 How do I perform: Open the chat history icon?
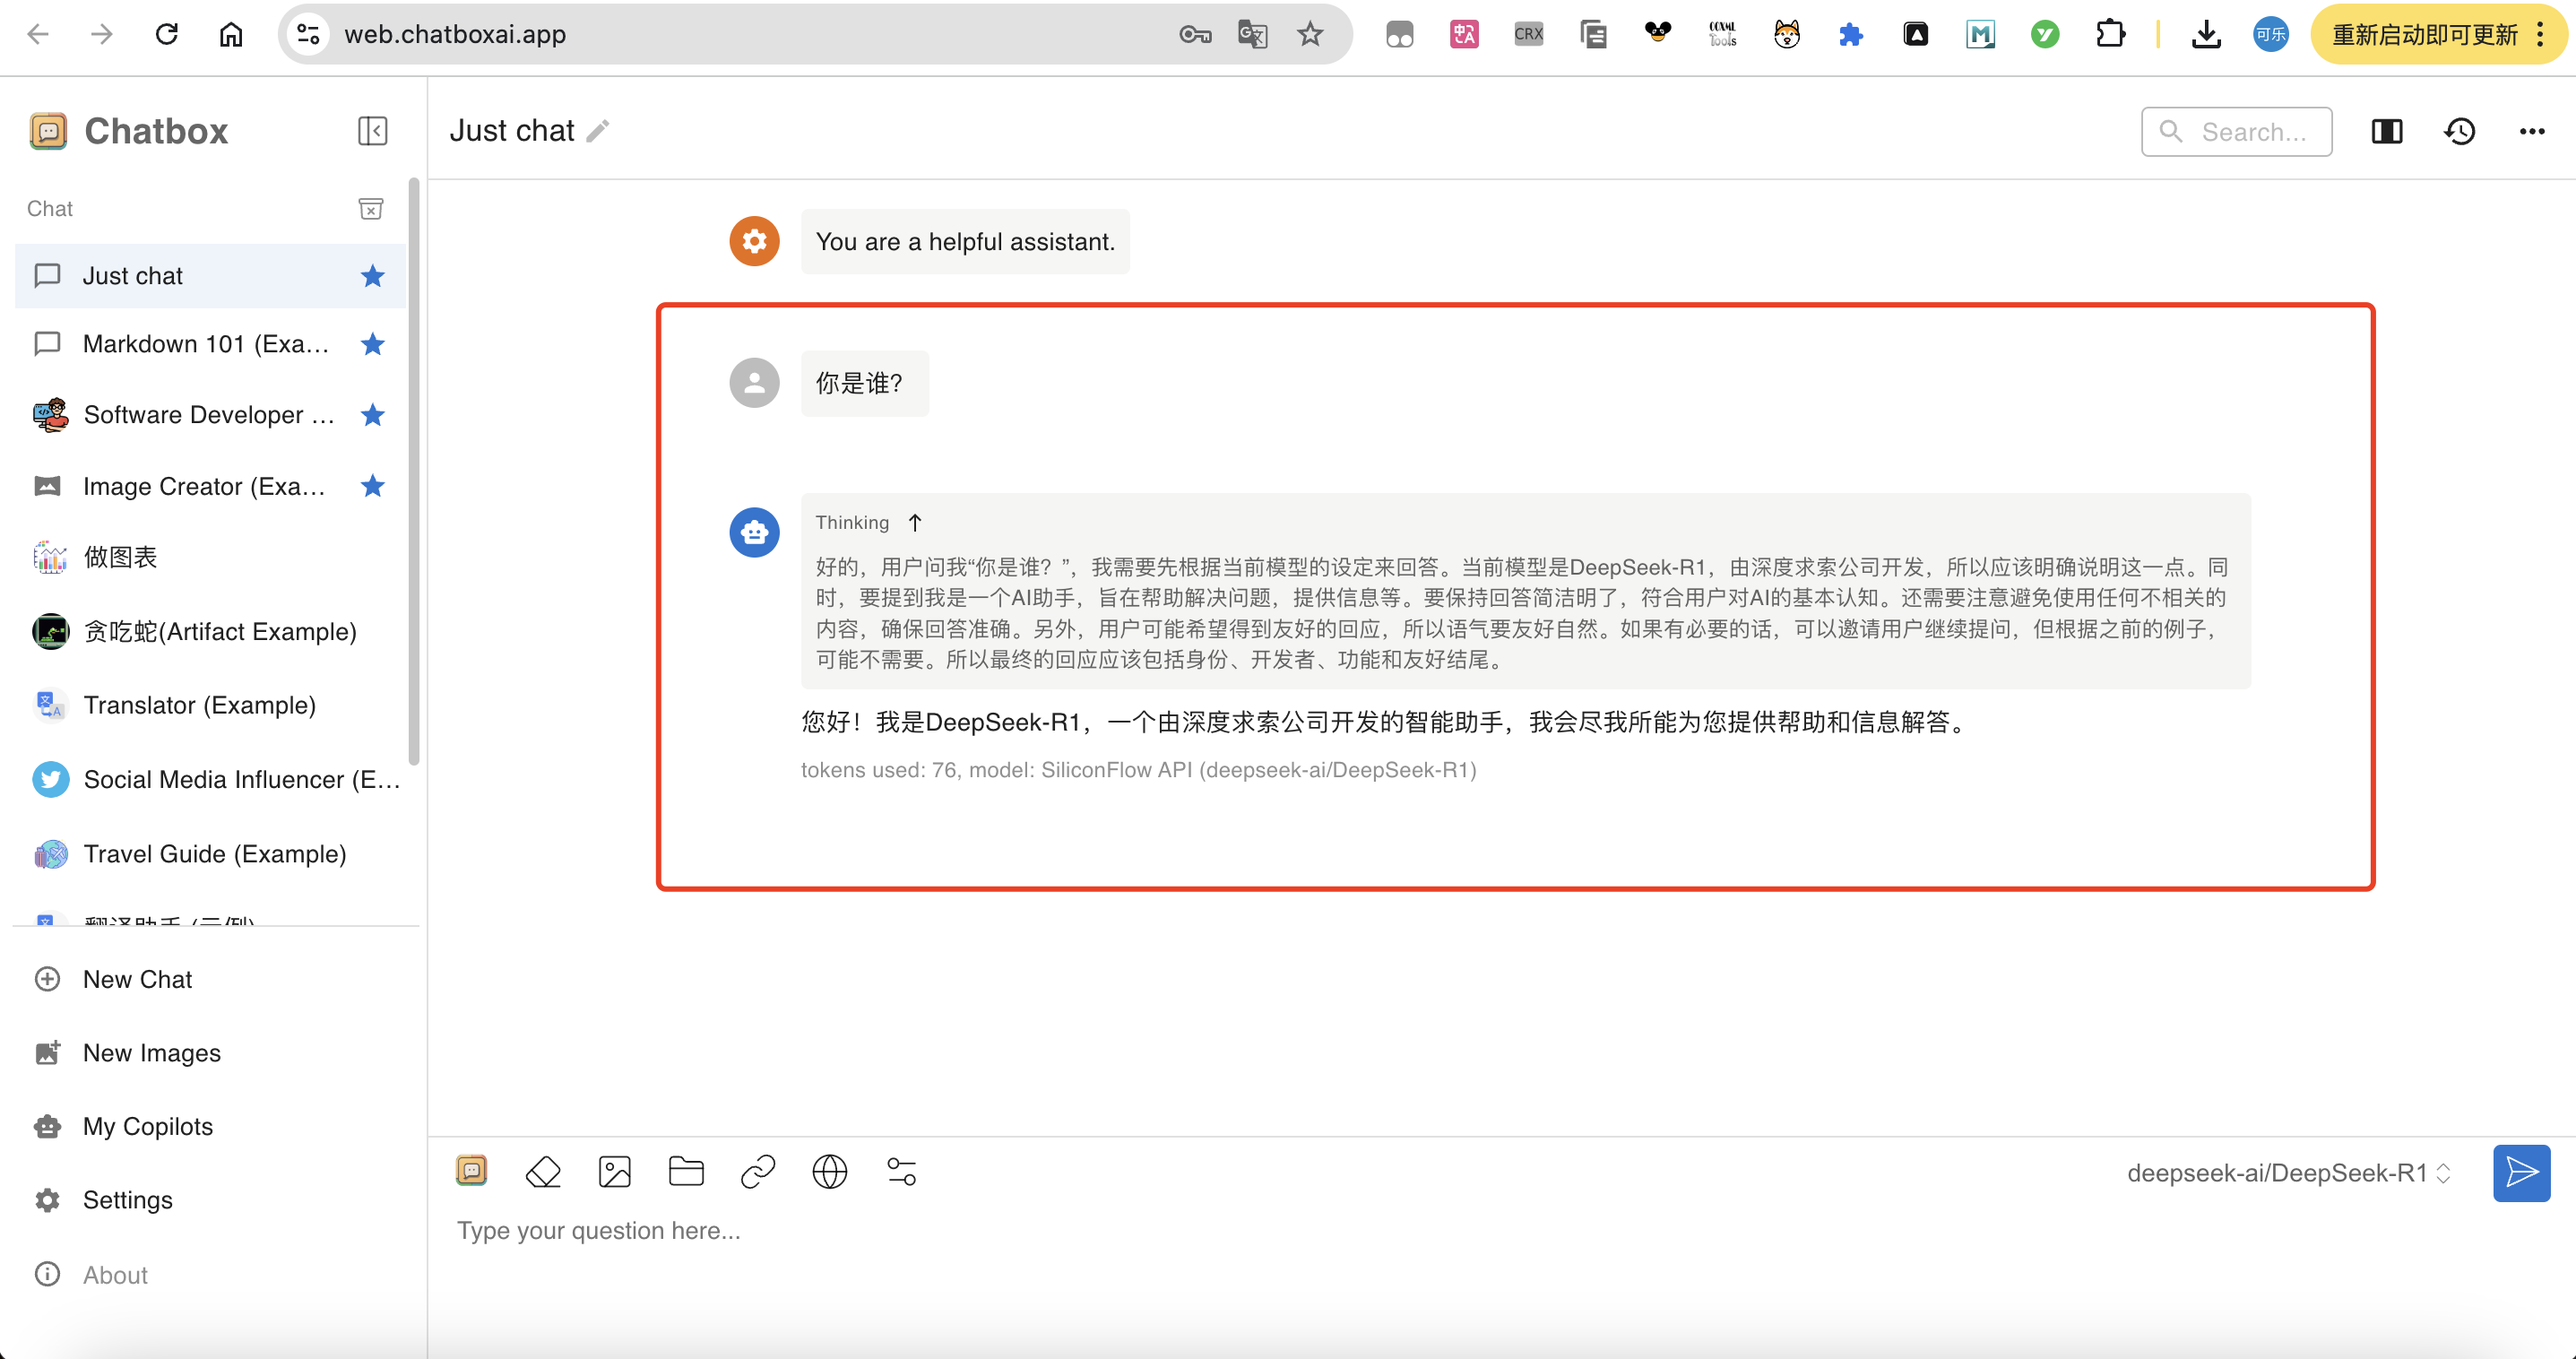(2460, 132)
